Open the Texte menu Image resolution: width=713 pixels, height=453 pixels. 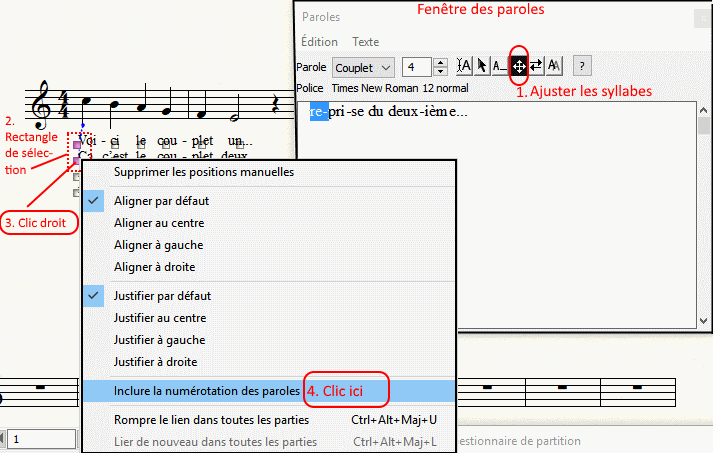365,42
